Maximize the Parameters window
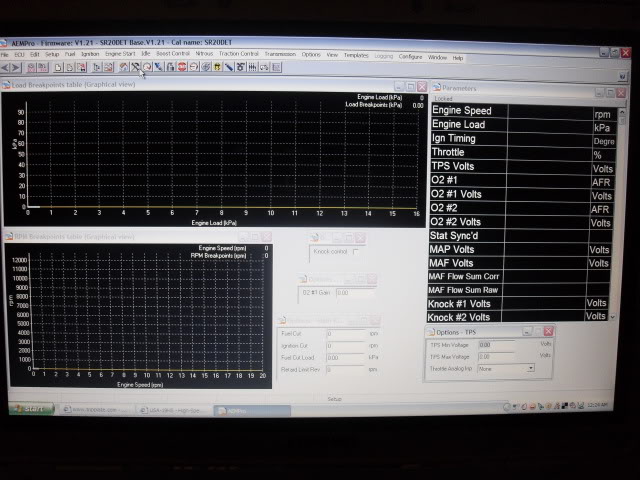640x480 pixels. click(x=610, y=93)
